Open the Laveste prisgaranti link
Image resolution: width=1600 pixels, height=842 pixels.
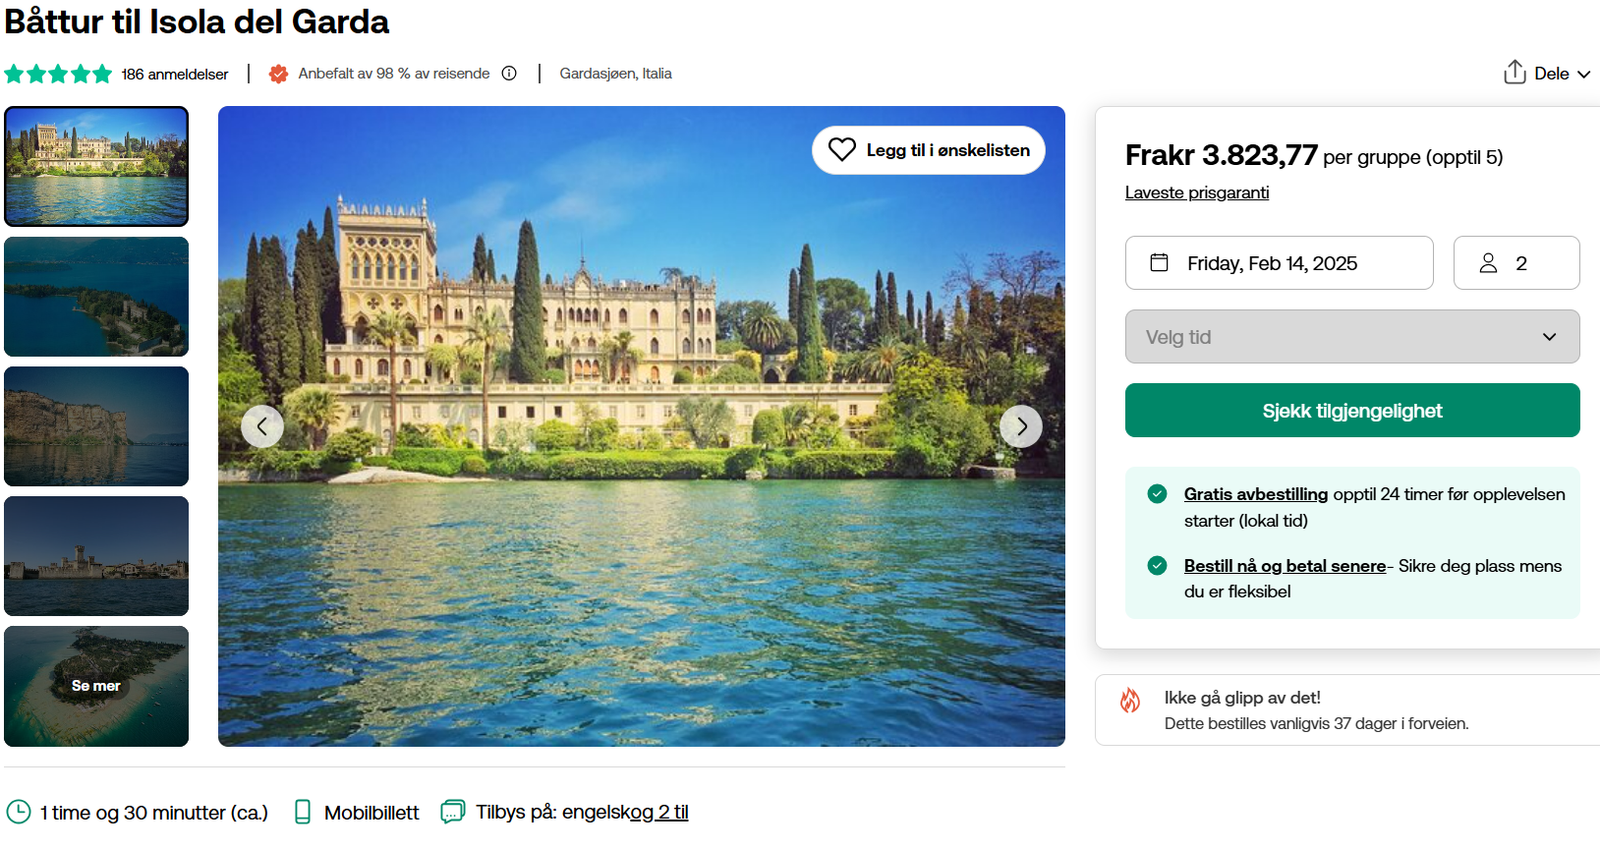click(1196, 192)
